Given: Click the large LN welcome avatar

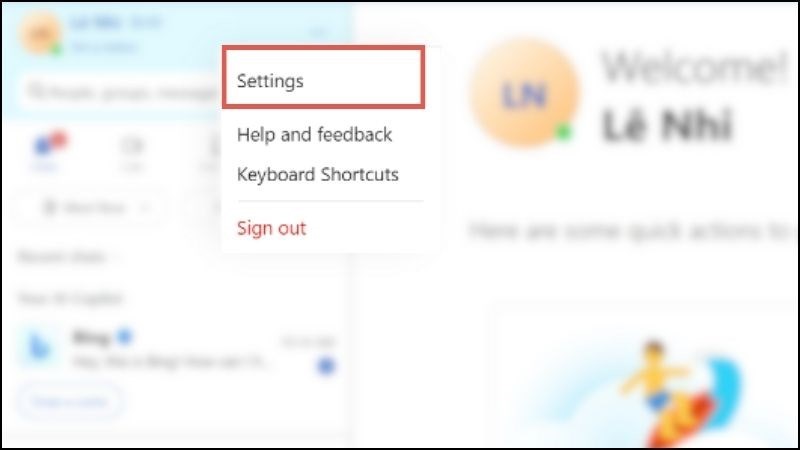Looking at the screenshot, I should click(x=525, y=95).
